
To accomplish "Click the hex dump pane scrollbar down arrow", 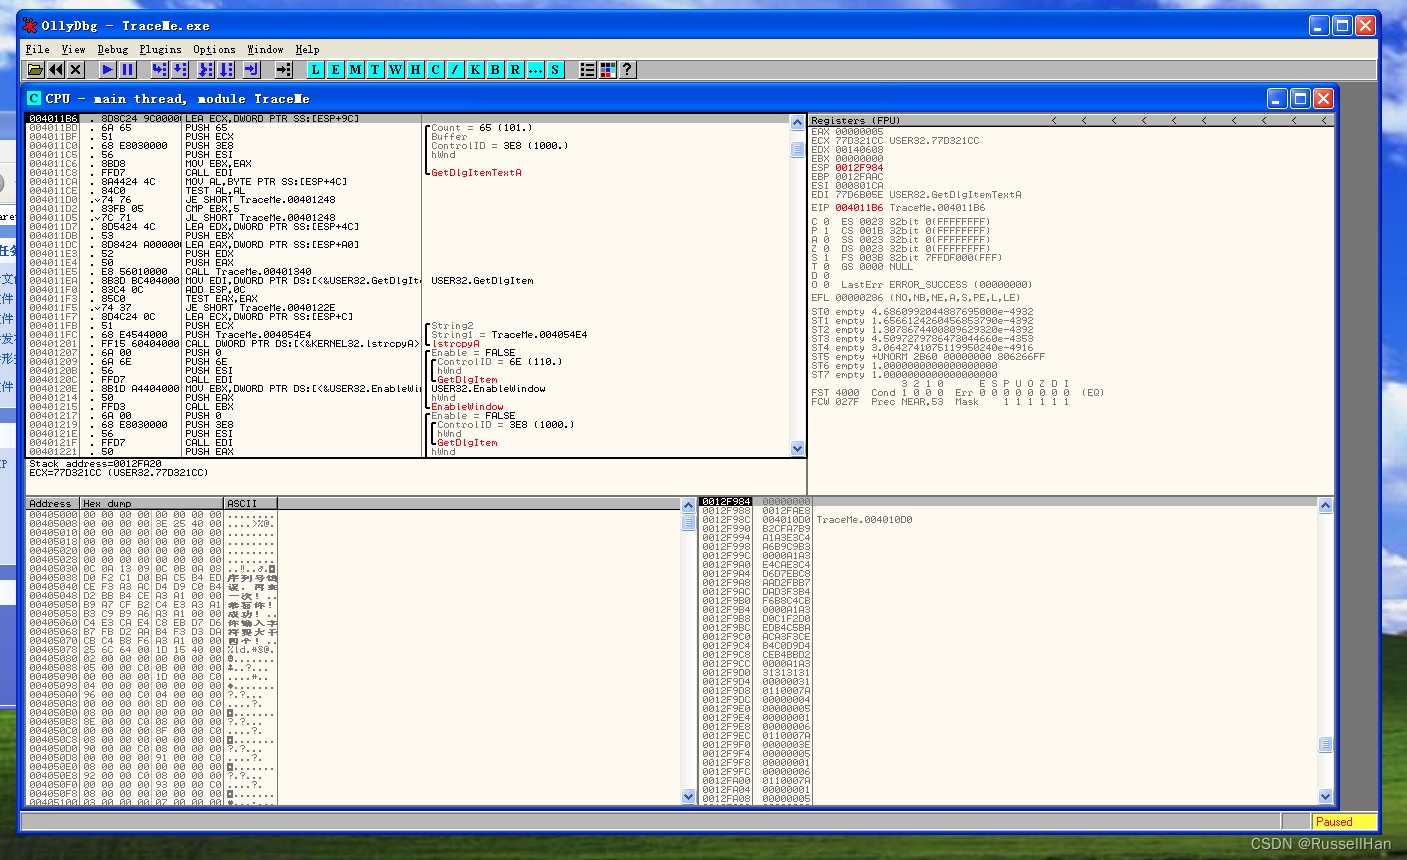I will point(688,796).
